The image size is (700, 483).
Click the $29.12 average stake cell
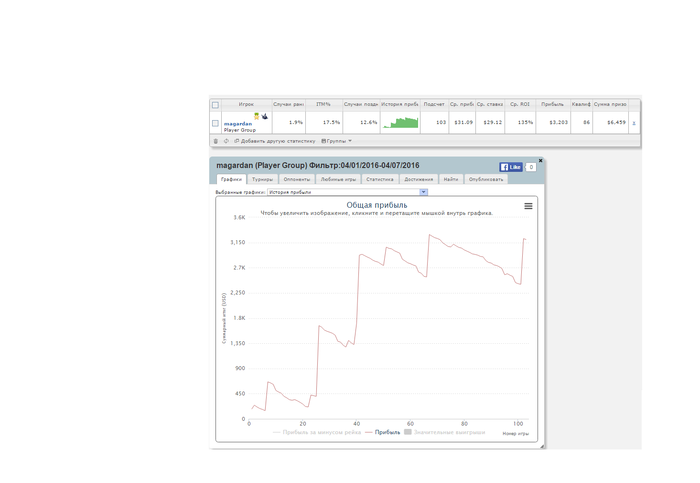pos(492,122)
